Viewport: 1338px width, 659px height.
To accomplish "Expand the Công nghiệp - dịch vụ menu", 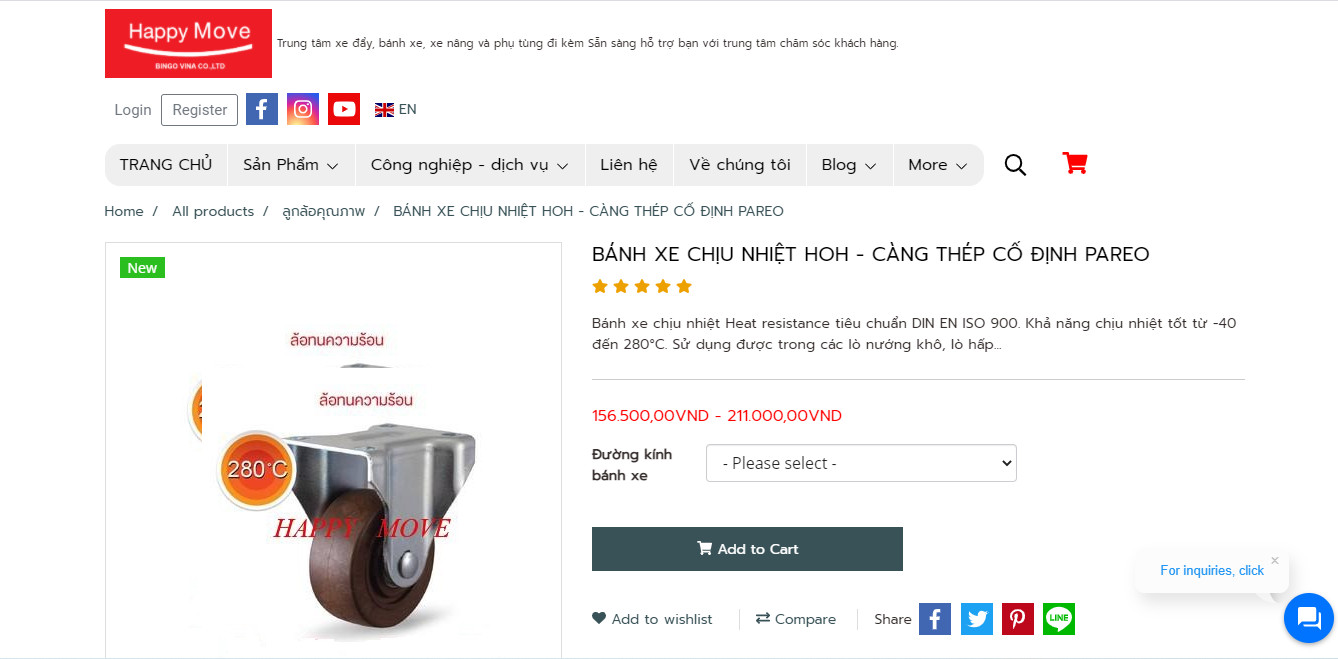I will tap(470, 165).
